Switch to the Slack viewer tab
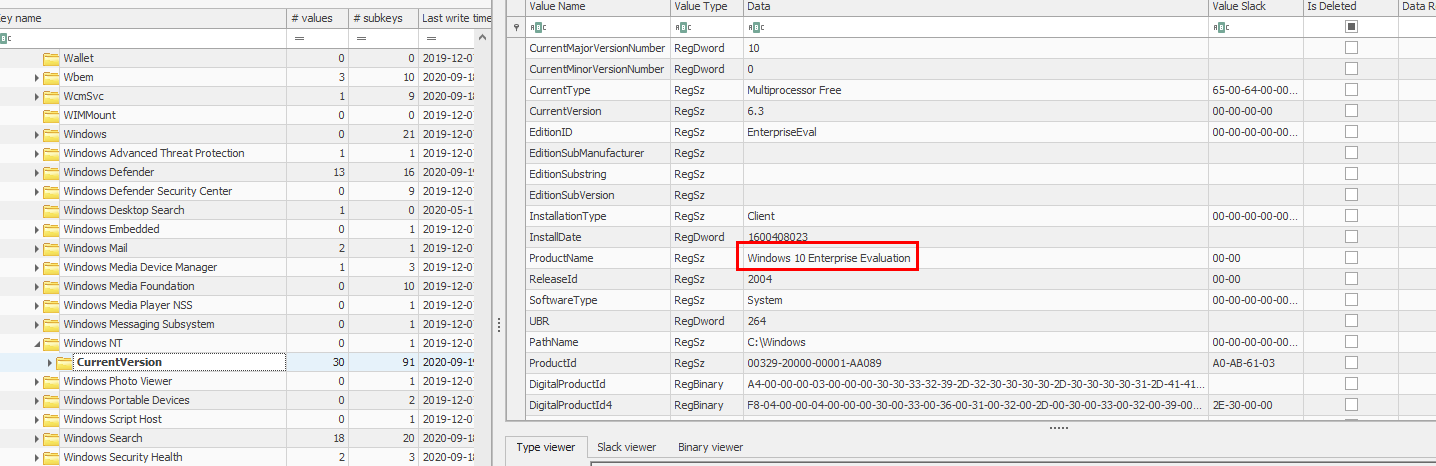The width and height of the screenshot is (1436, 466). pyautogui.click(x=626, y=447)
